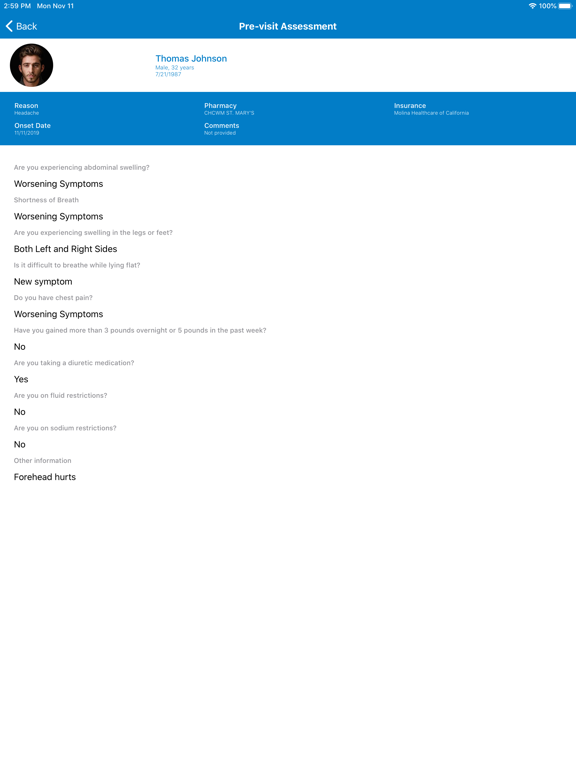576x768 pixels.
Task: Click the Headache reason value
Action: point(26,113)
